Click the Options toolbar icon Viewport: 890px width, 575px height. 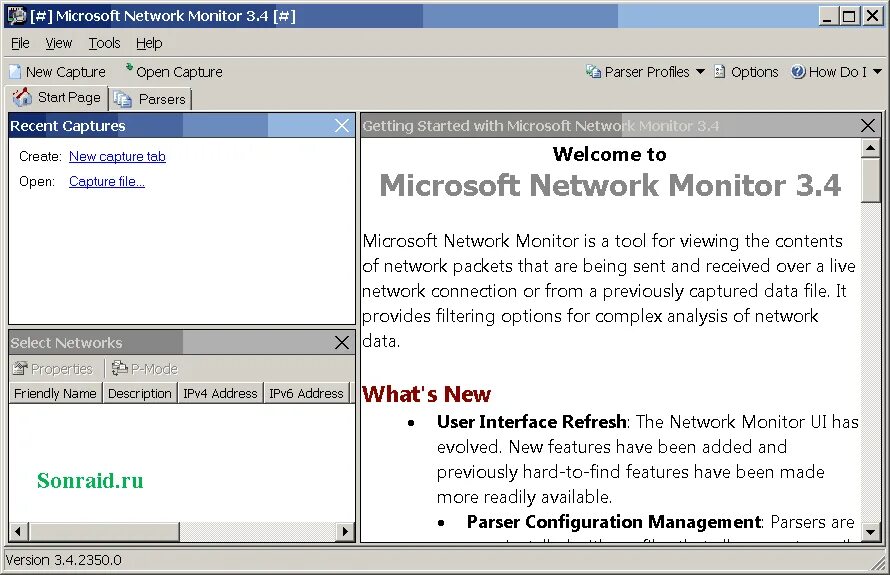[x=720, y=72]
